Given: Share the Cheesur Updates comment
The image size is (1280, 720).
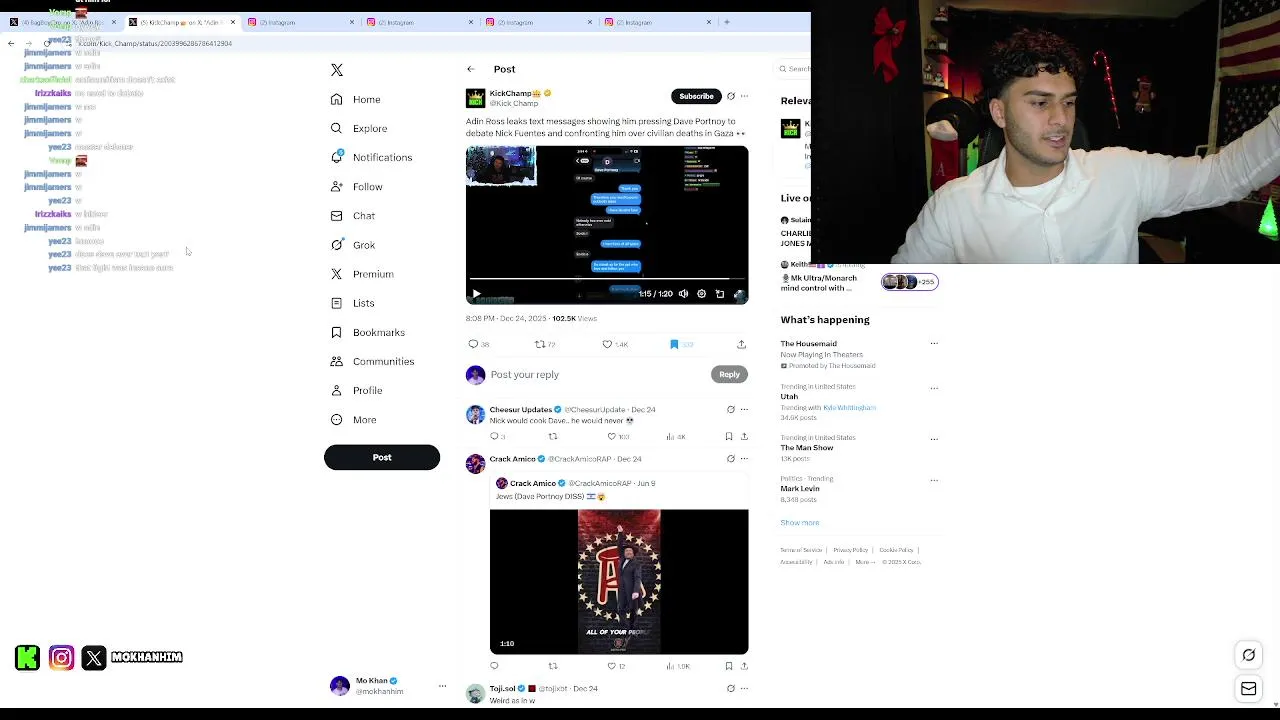Looking at the screenshot, I should 743,436.
